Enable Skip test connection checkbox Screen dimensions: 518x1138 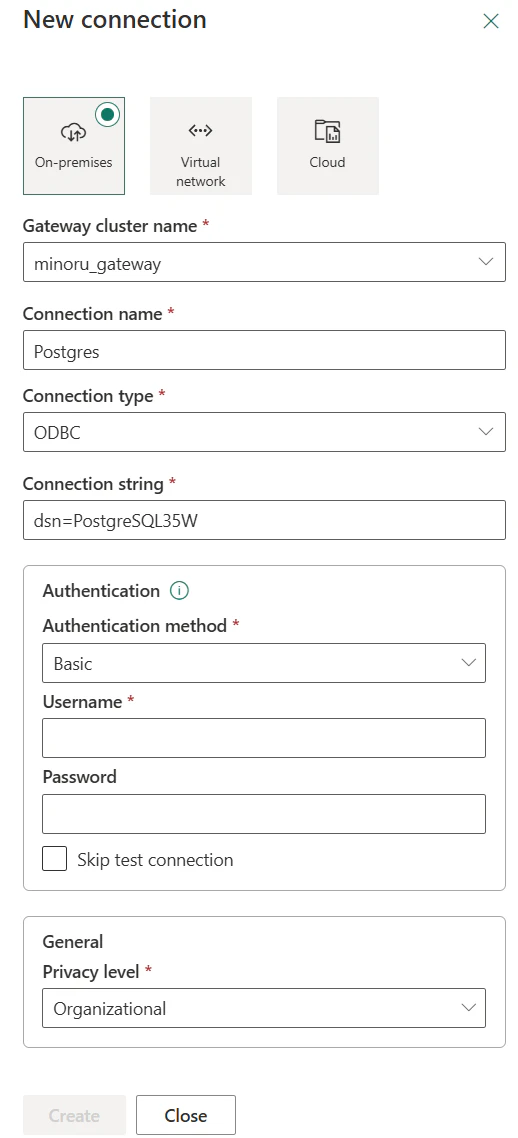point(55,859)
